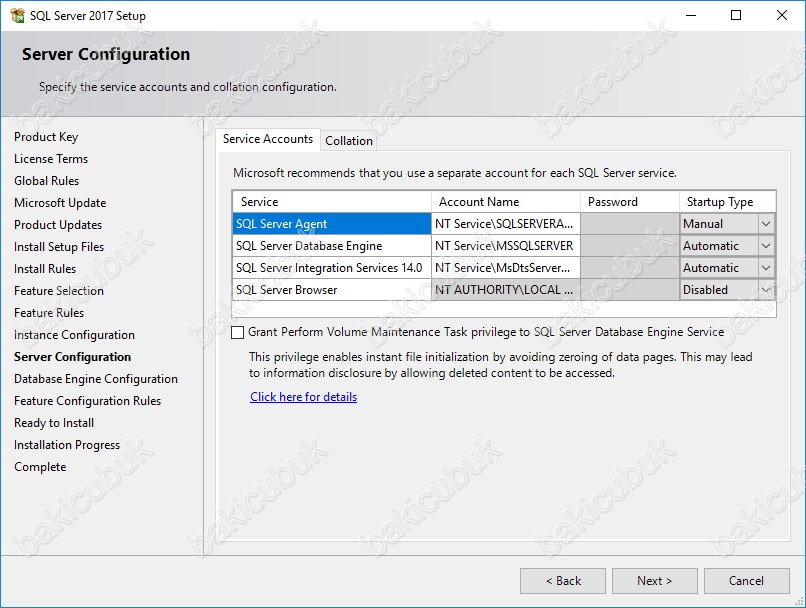Click the Next button

coord(654,581)
